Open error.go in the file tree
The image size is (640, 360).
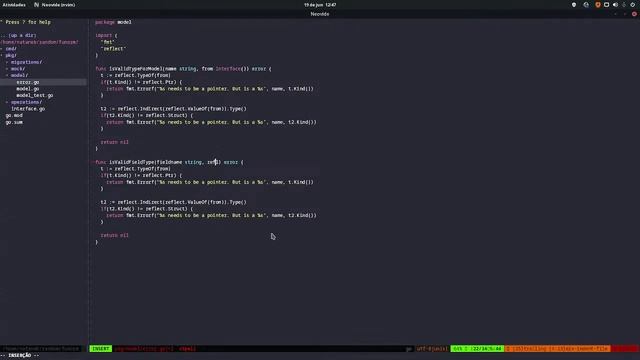point(28,82)
